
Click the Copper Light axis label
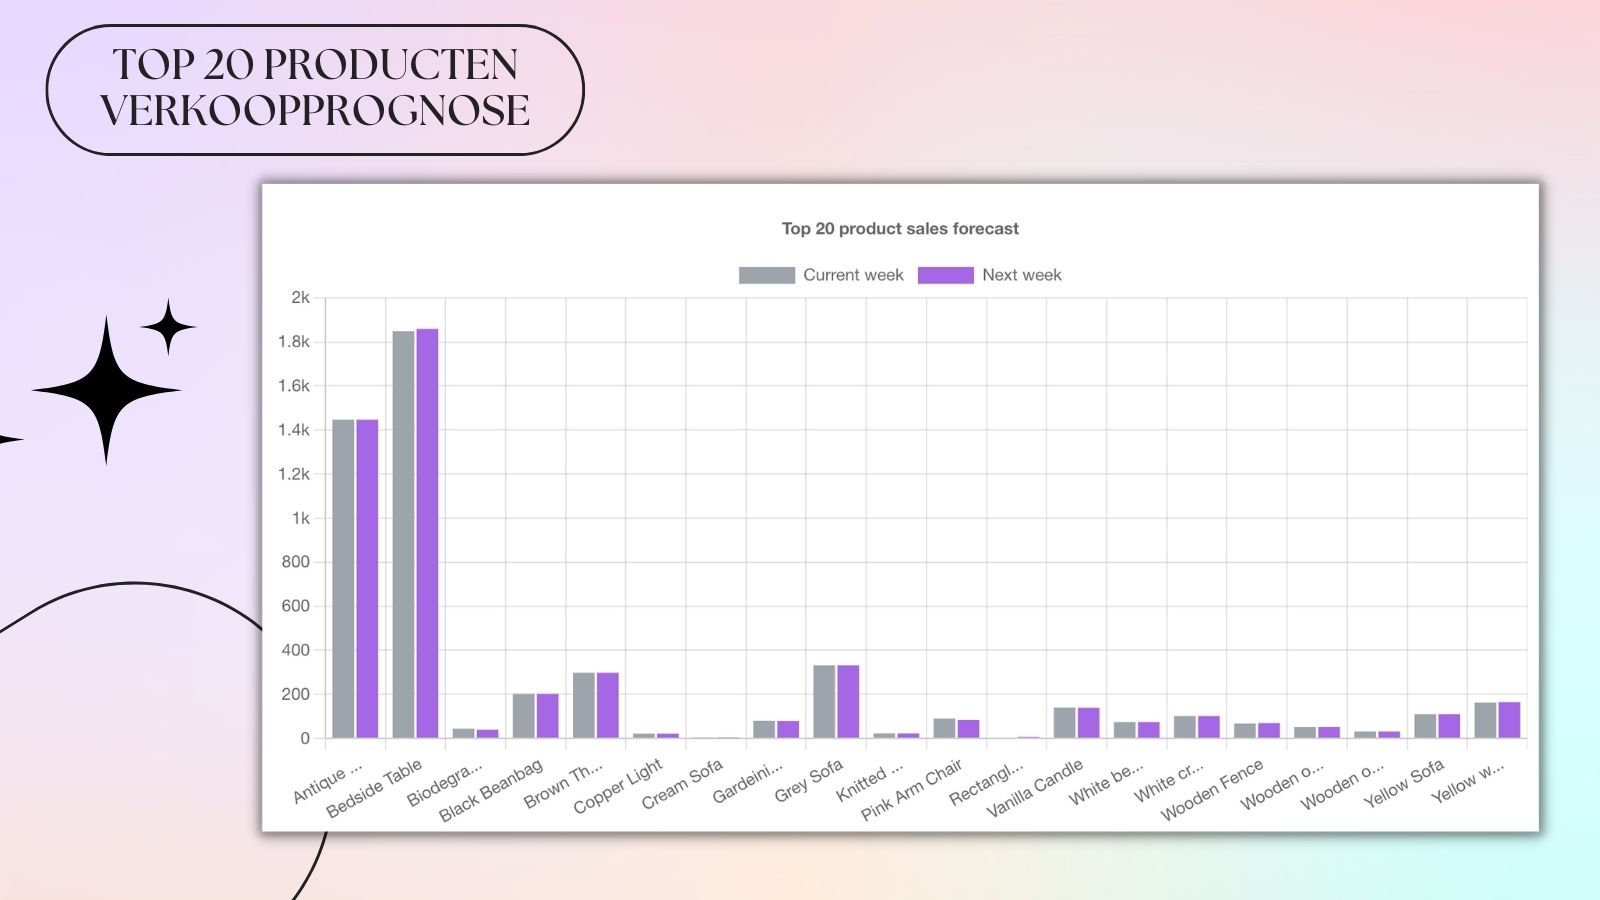pyautogui.click(x=618, y=786)
